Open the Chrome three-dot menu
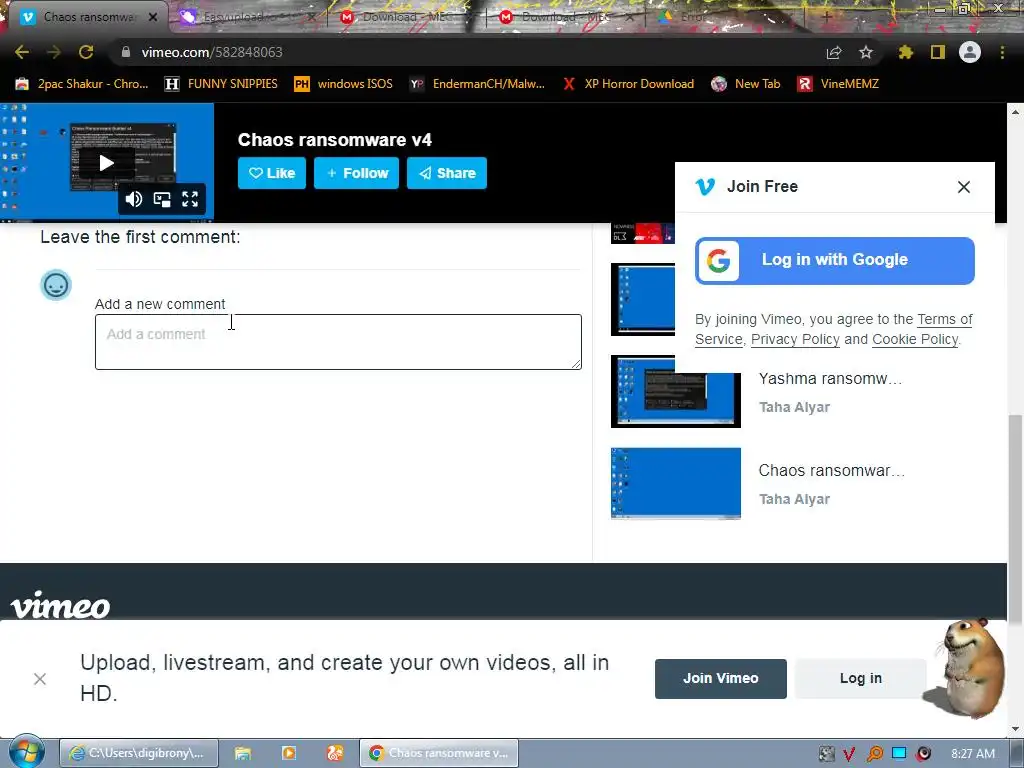 (x=1002, y=52)
